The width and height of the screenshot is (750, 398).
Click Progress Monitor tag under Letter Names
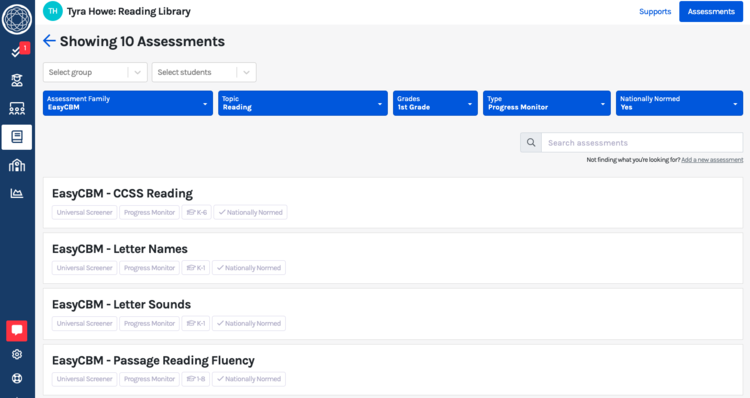149,268
